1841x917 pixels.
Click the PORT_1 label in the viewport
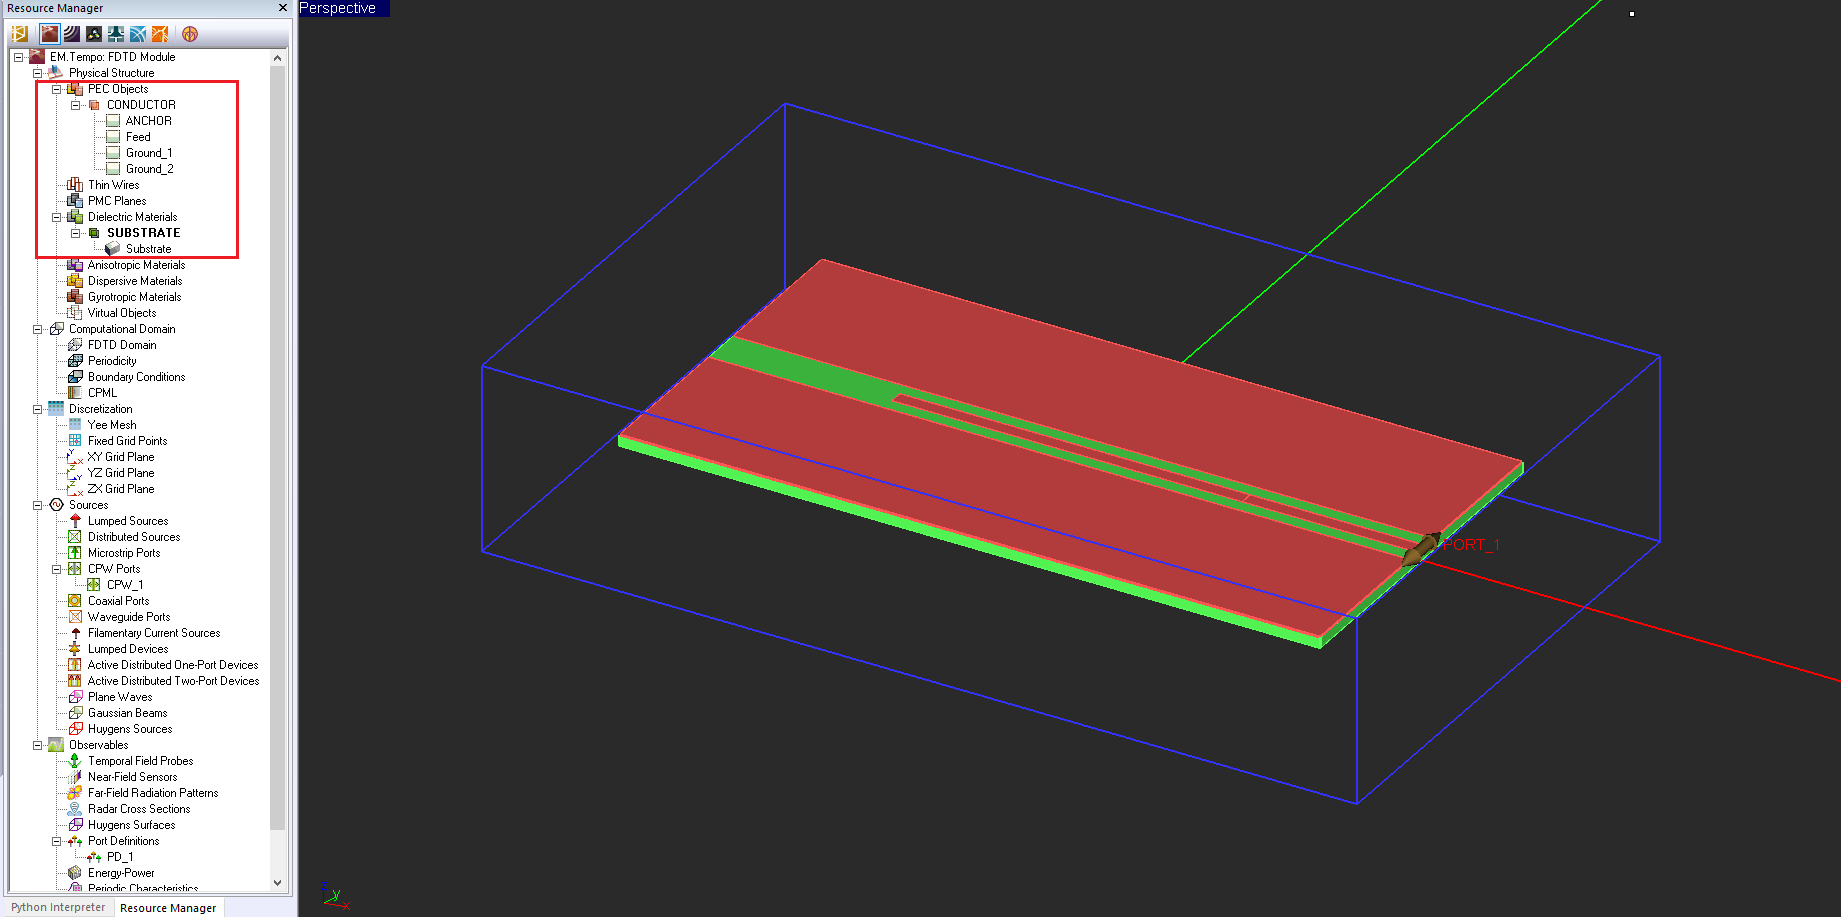(1470, 545)
